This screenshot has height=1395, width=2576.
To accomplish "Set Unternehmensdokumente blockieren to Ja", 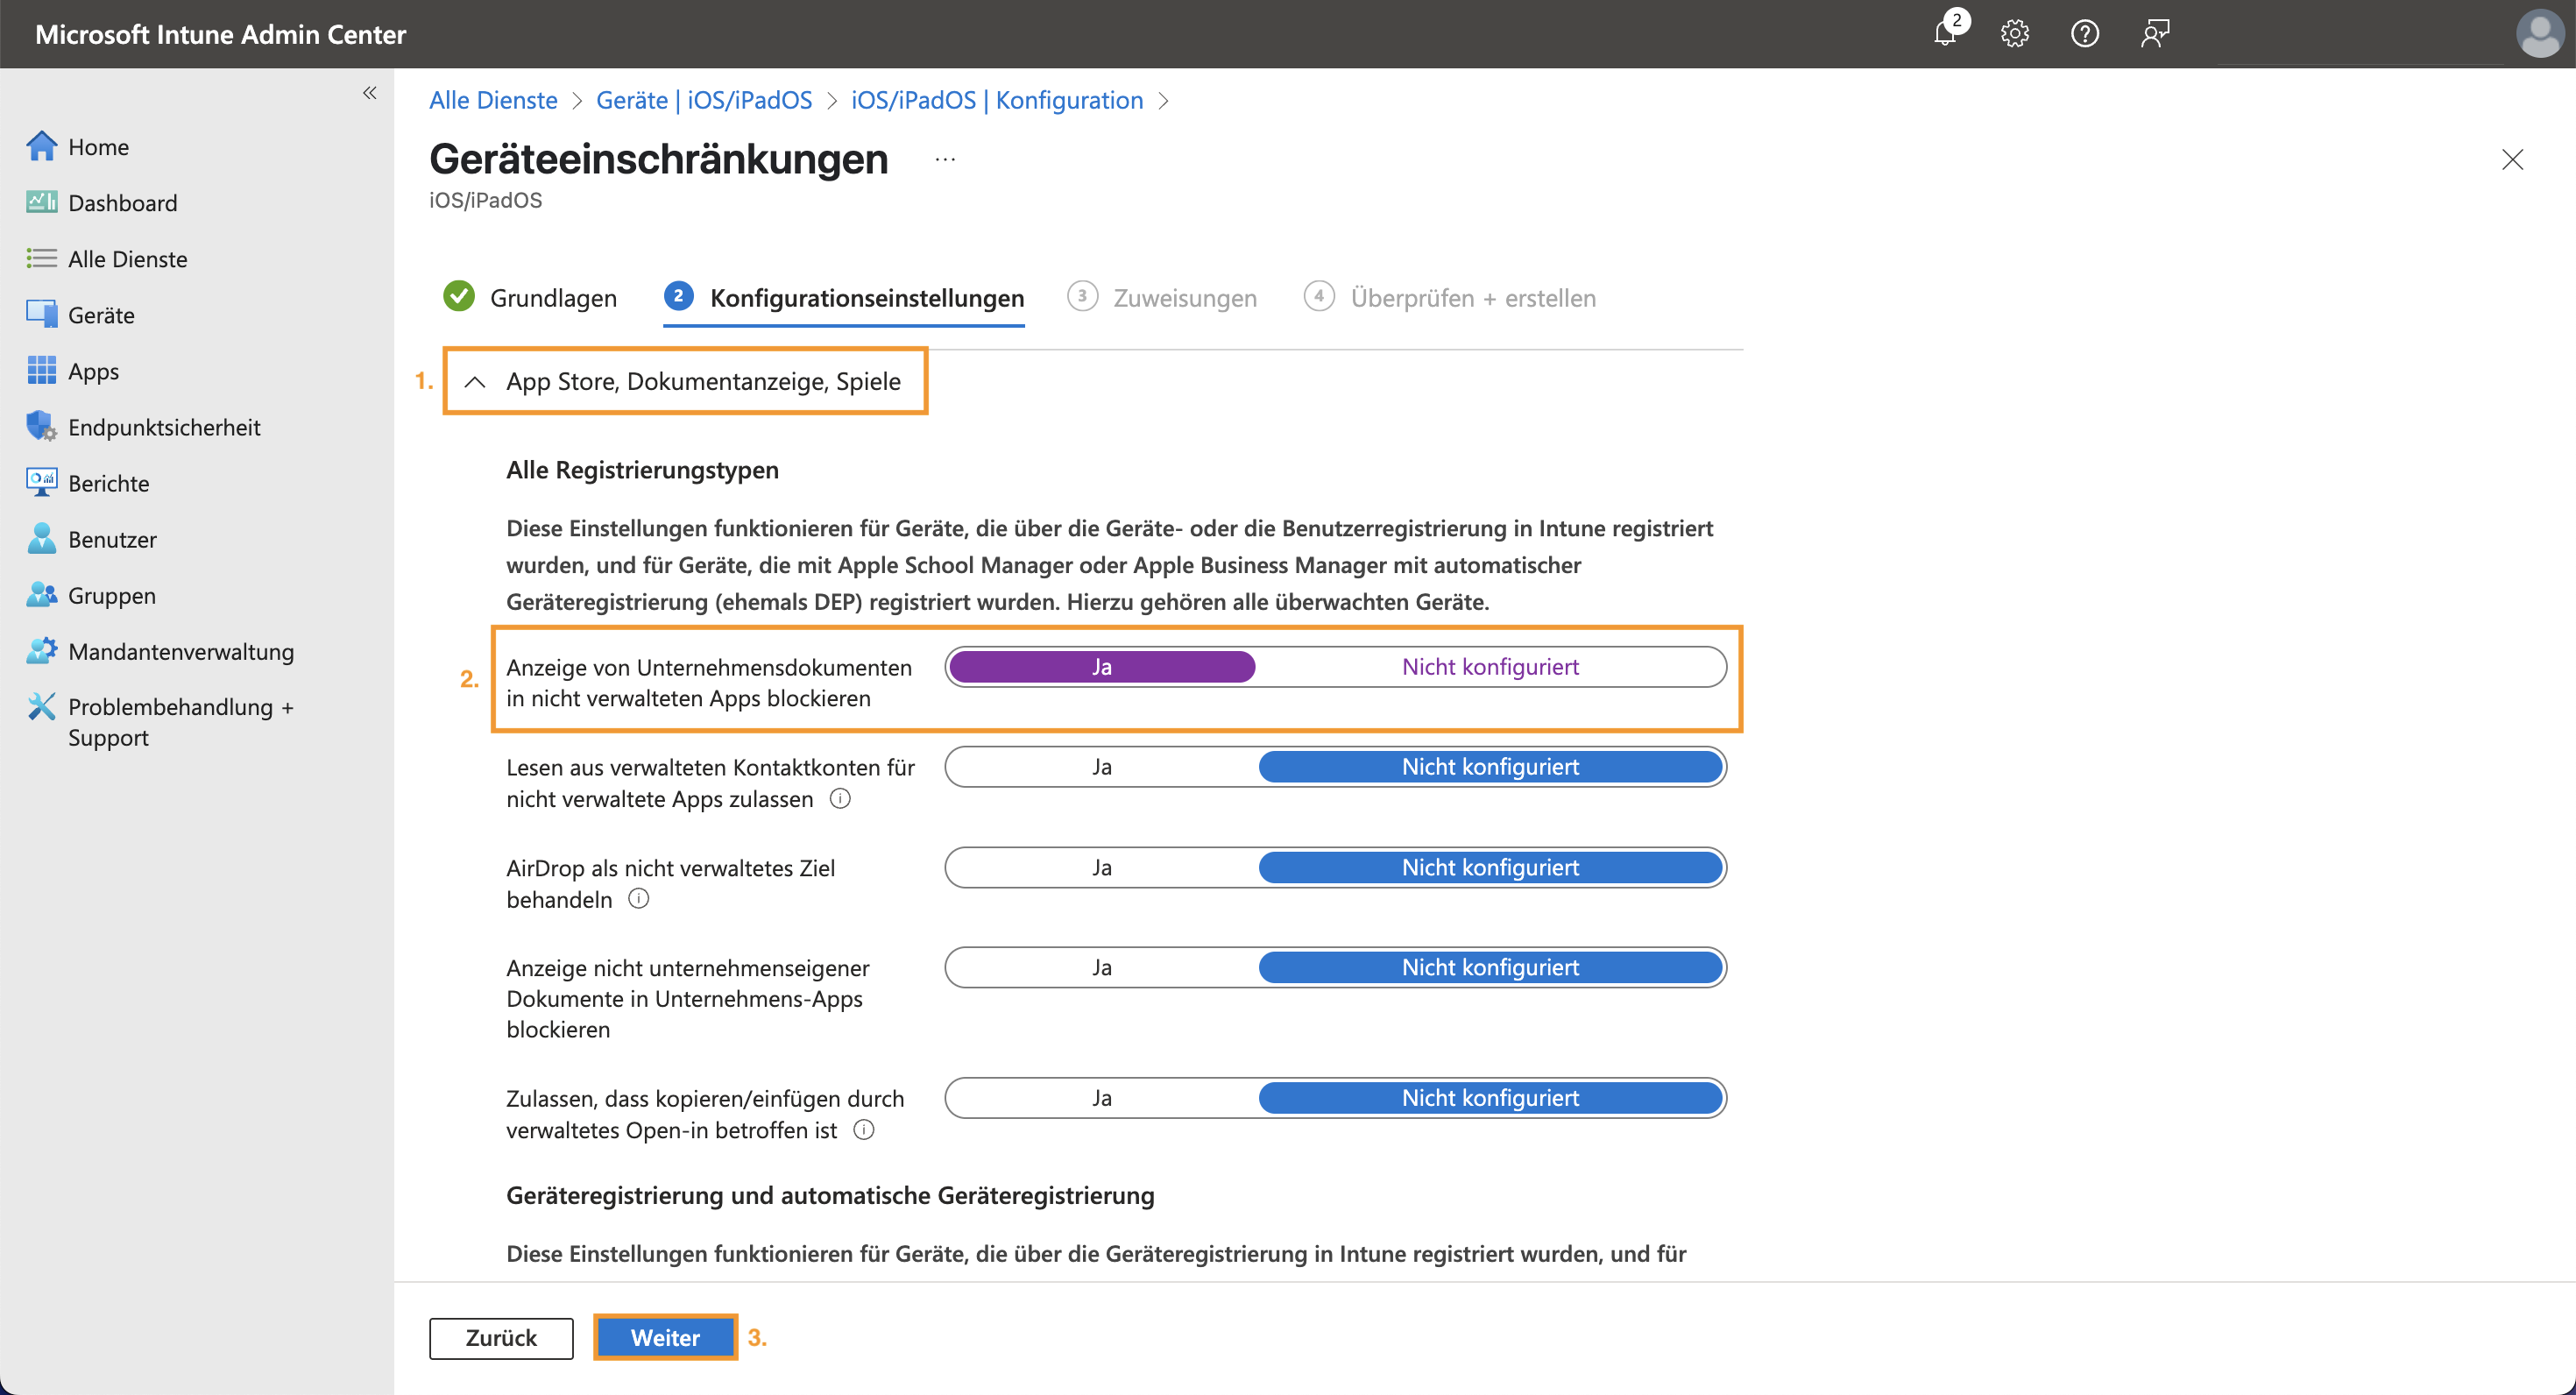I will pos(1101,666).
